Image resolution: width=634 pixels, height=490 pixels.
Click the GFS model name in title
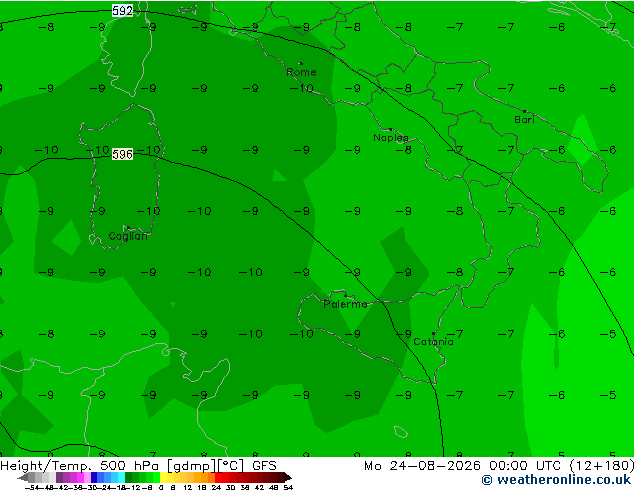[x=264, y=466]
